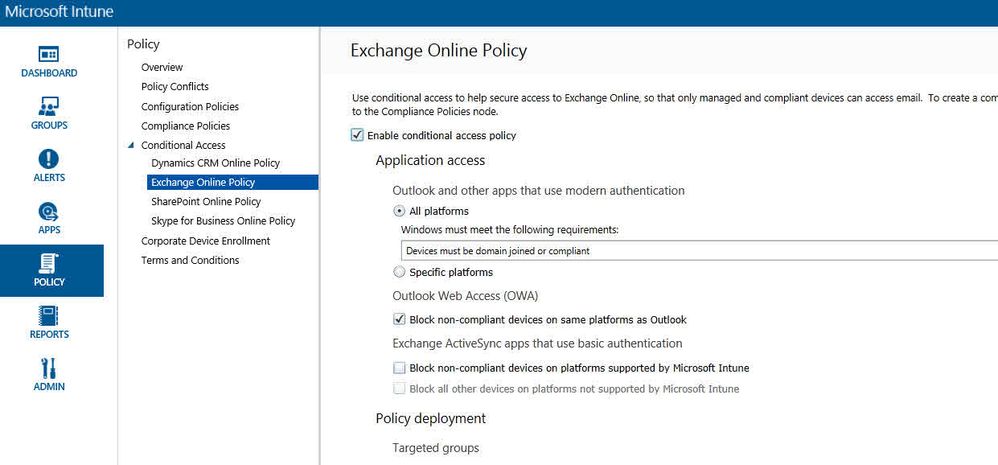Viewport: 998px width, 465px height.
Task: Click the Targeted groups label
Action: pyautogui.click(x=436, y=448)
